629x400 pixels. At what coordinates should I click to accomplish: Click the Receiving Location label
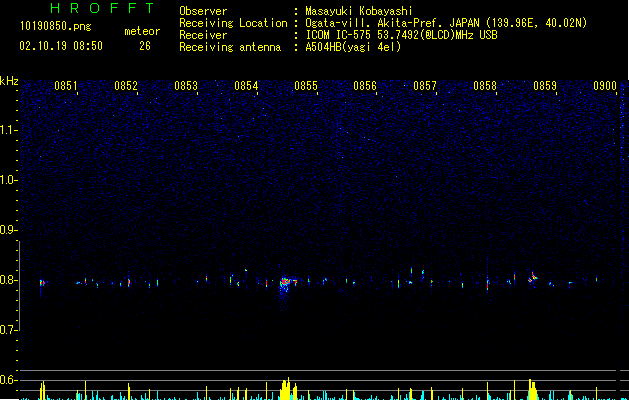pos(233,23)
